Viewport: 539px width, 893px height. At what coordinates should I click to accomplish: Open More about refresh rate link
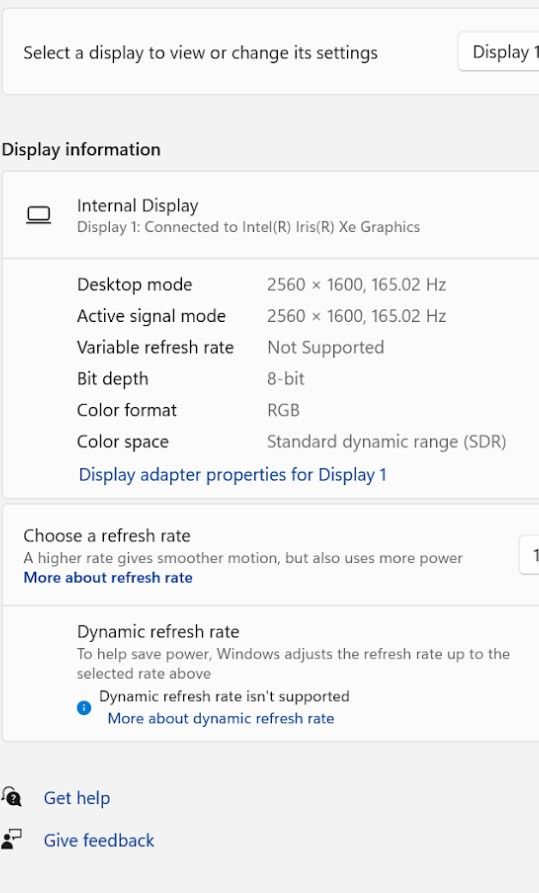tap(108, 577)
